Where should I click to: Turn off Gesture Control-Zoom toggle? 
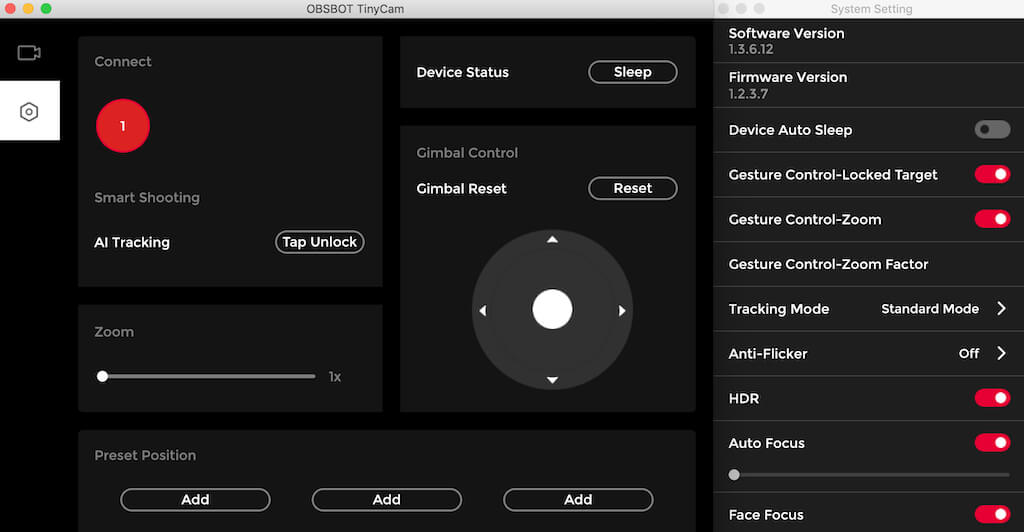pyautogui.click(x=992, y=219)
